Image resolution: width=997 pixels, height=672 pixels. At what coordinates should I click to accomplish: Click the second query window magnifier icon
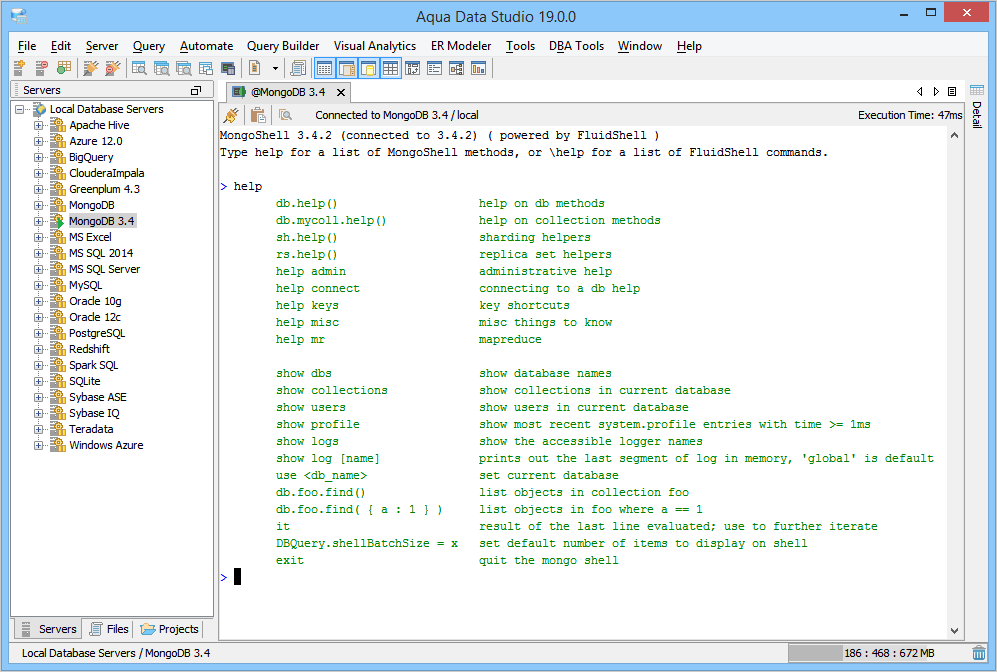point(162,68)
